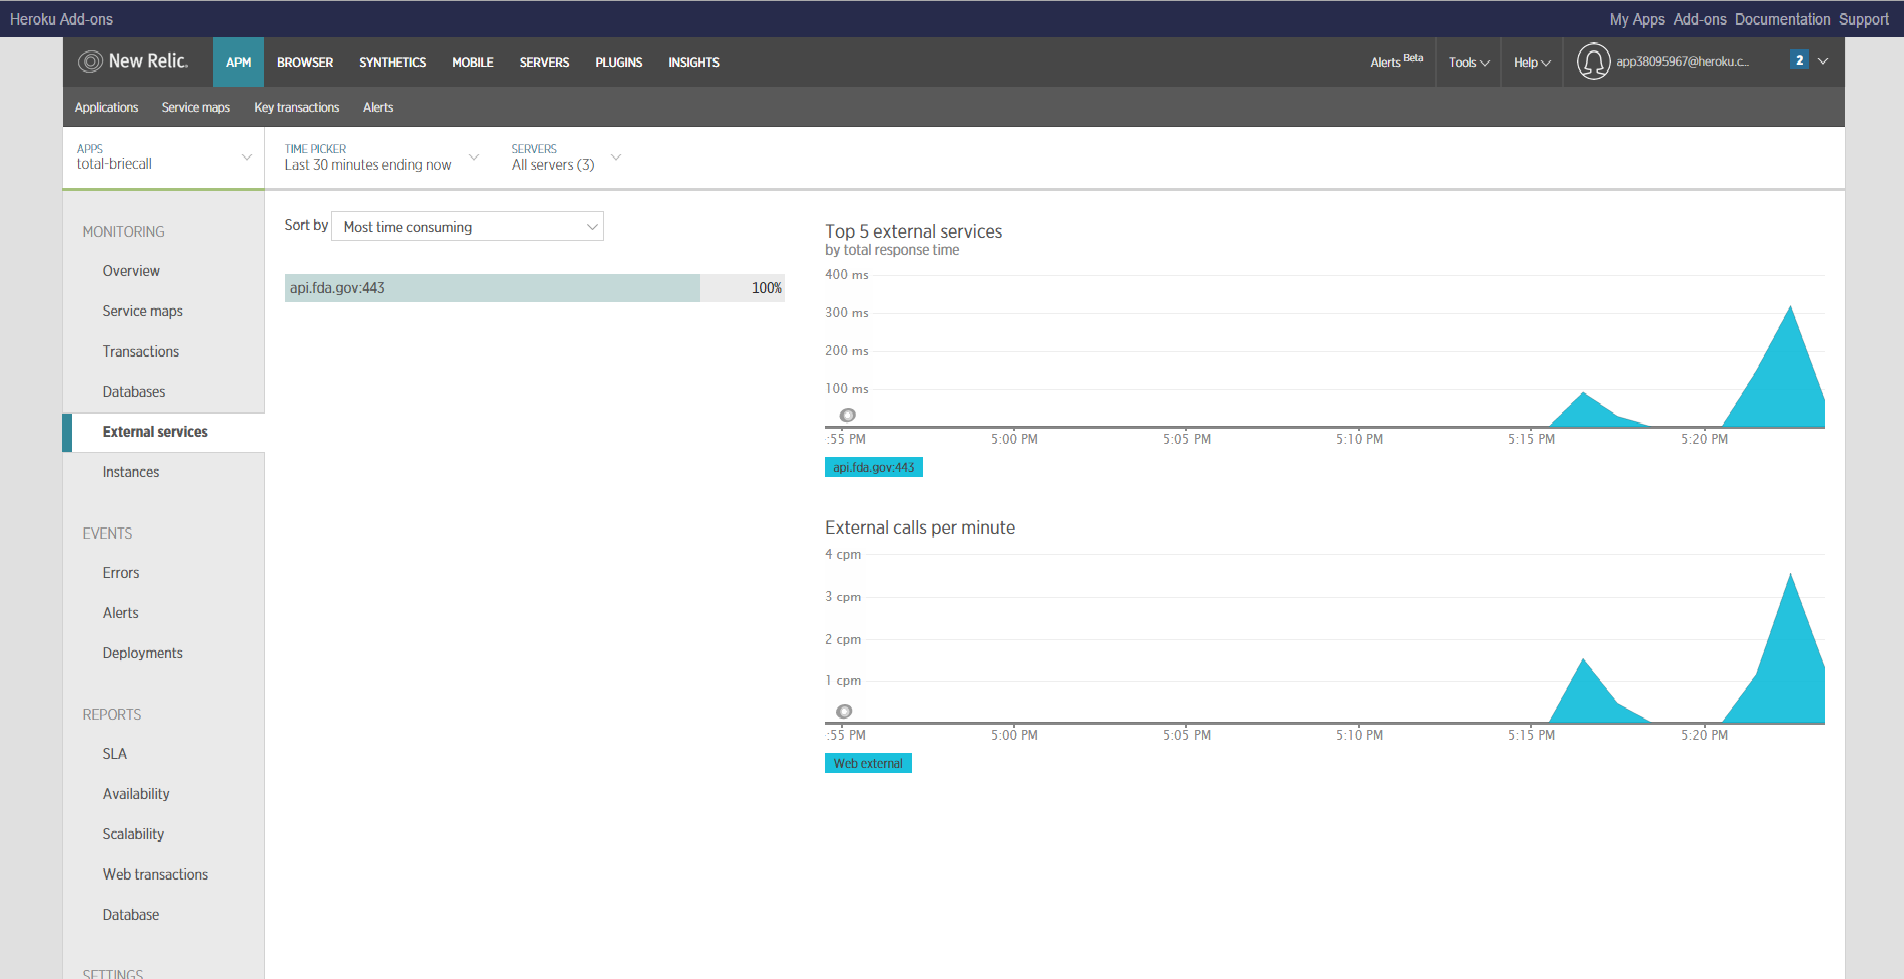Open Deployments in the sidebar
This screenshot has width=1904, height=979.
pyautogui.click(x=143, y=653)
